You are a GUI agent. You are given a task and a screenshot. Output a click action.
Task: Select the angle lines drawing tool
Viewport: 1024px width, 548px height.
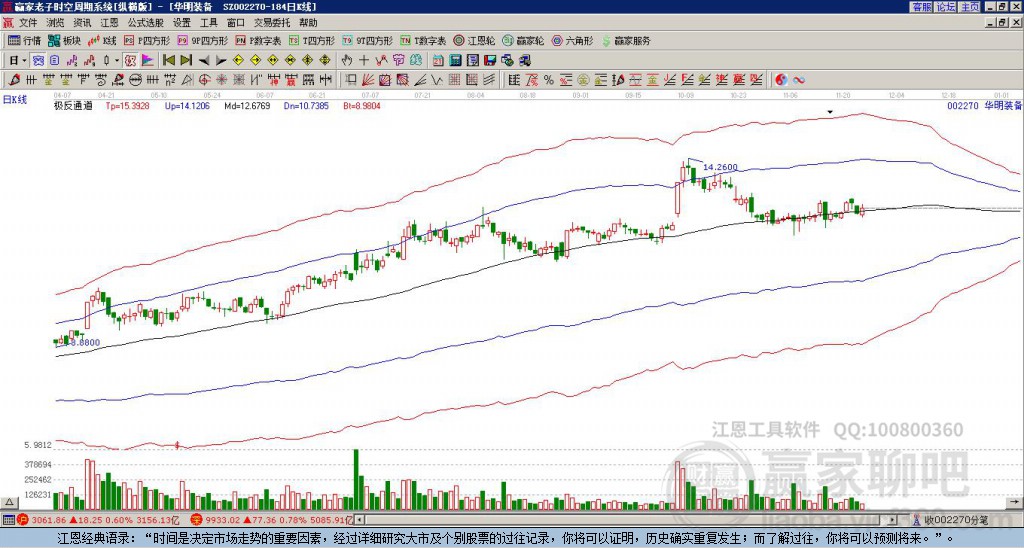(421, 80)
